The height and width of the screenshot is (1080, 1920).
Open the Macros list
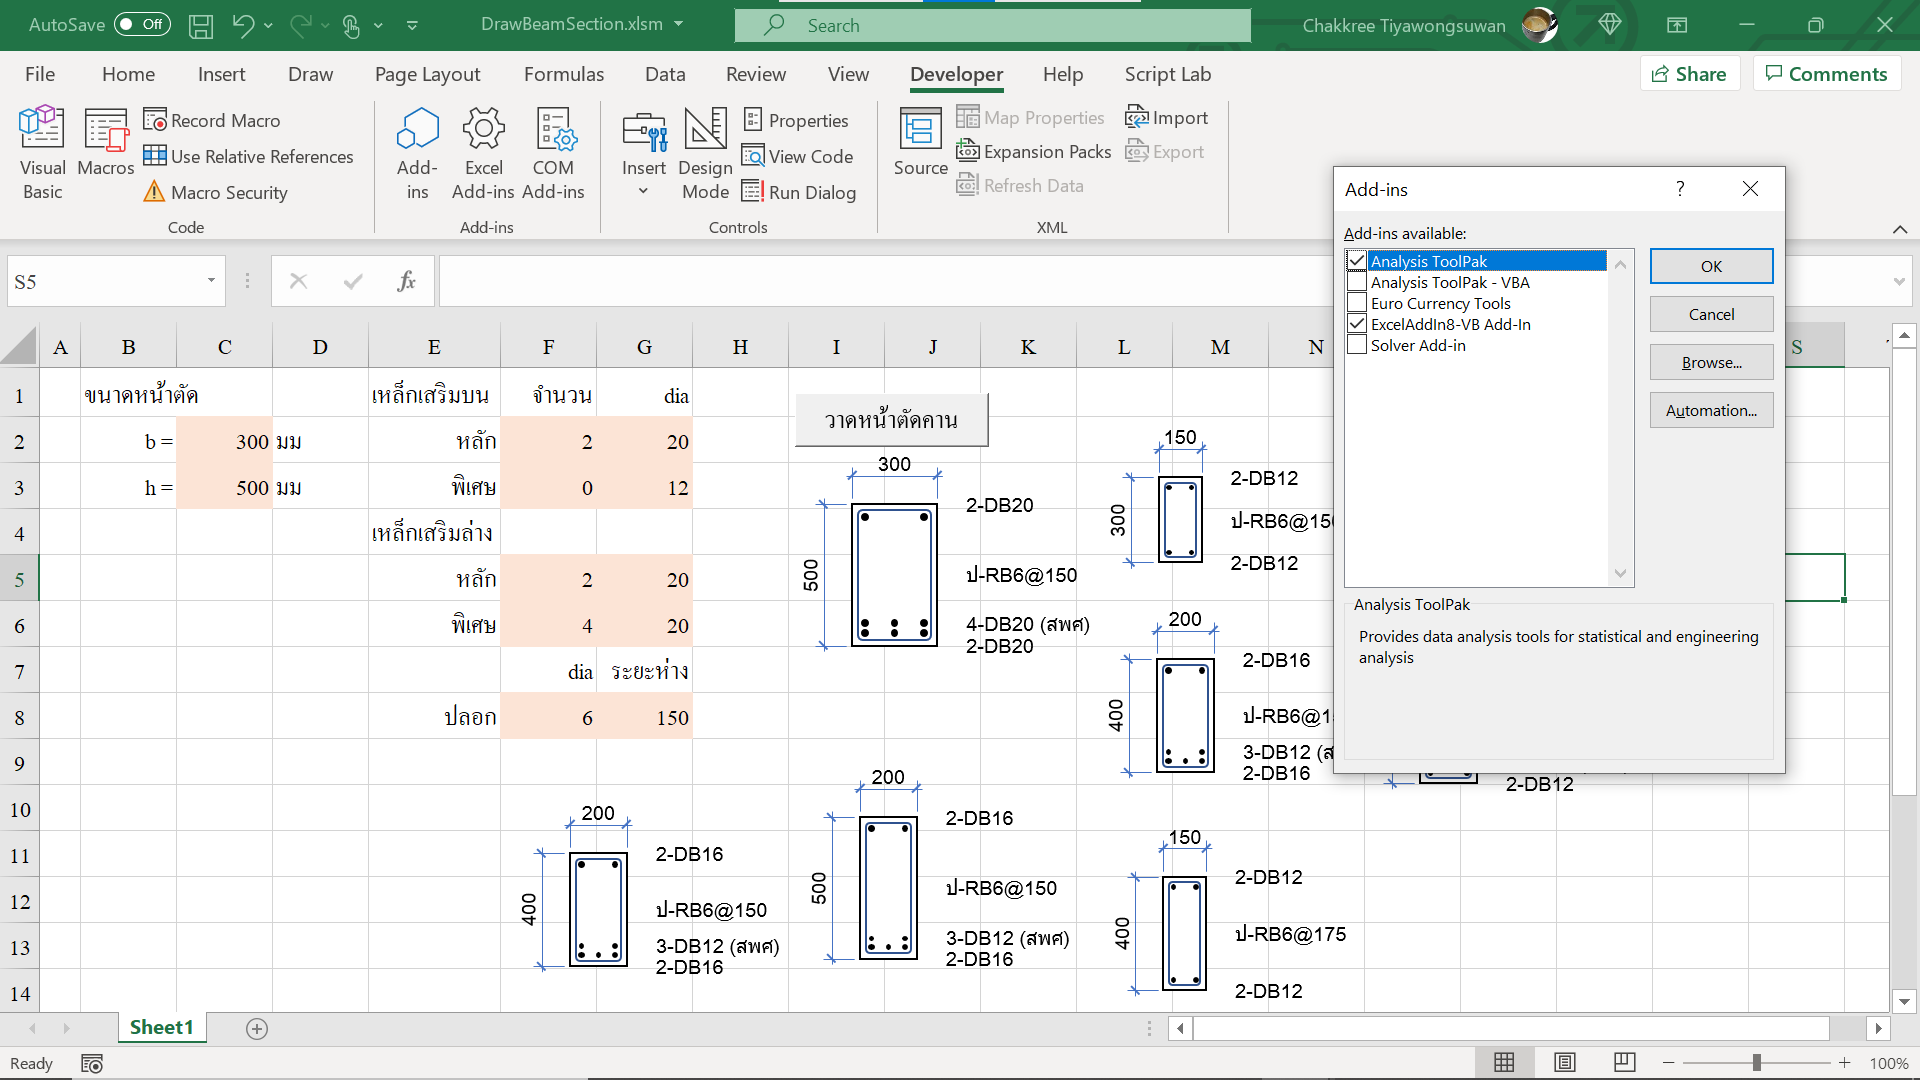click(x=105, y=143)
